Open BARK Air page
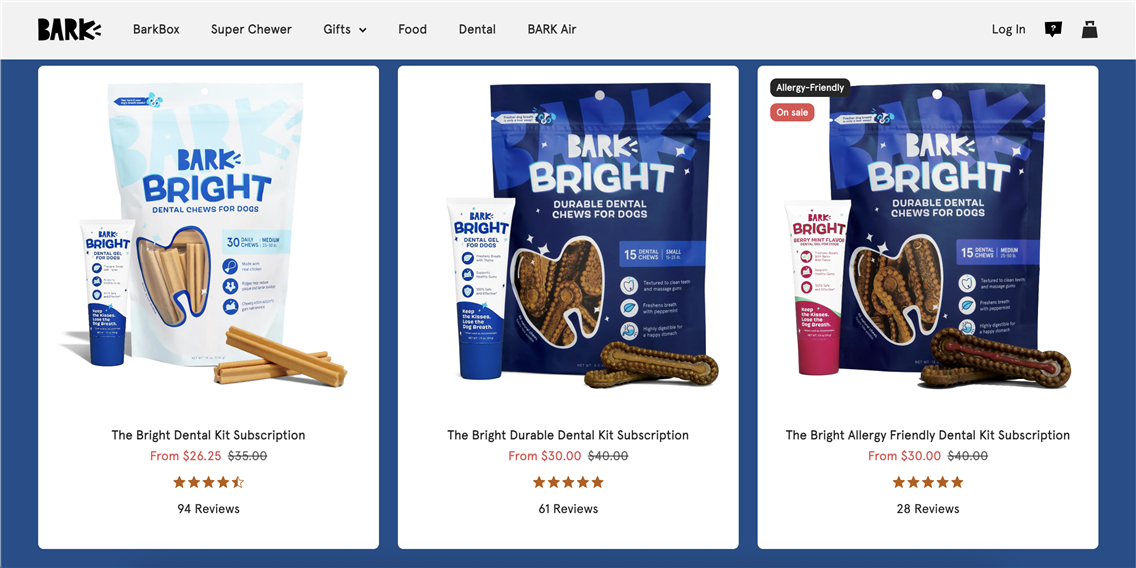 pyautogui.click(x=552, y=30)
